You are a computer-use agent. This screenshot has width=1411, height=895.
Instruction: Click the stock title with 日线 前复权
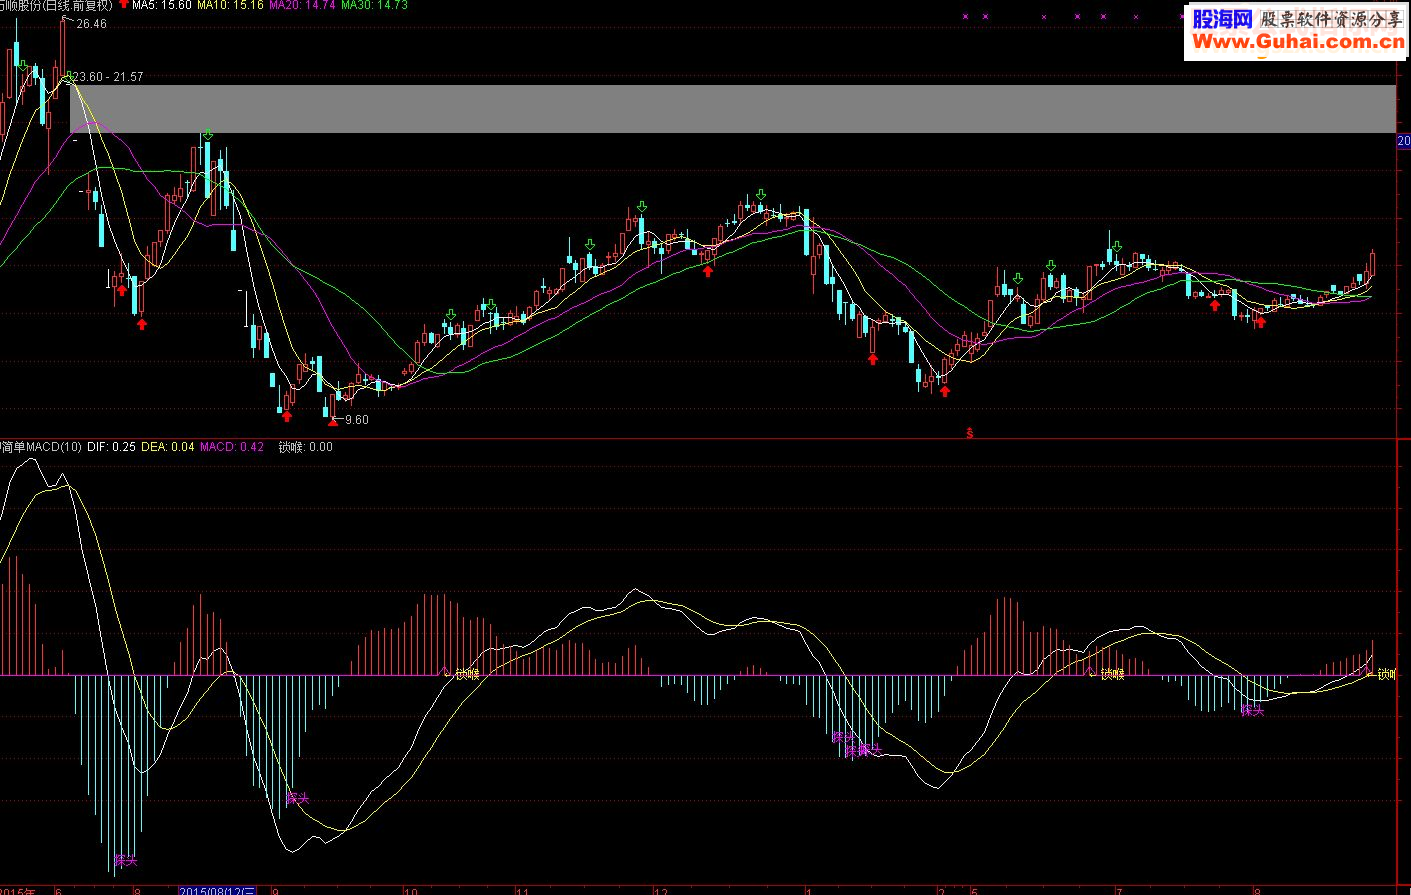pyautogui.click(x=56, y=5)
